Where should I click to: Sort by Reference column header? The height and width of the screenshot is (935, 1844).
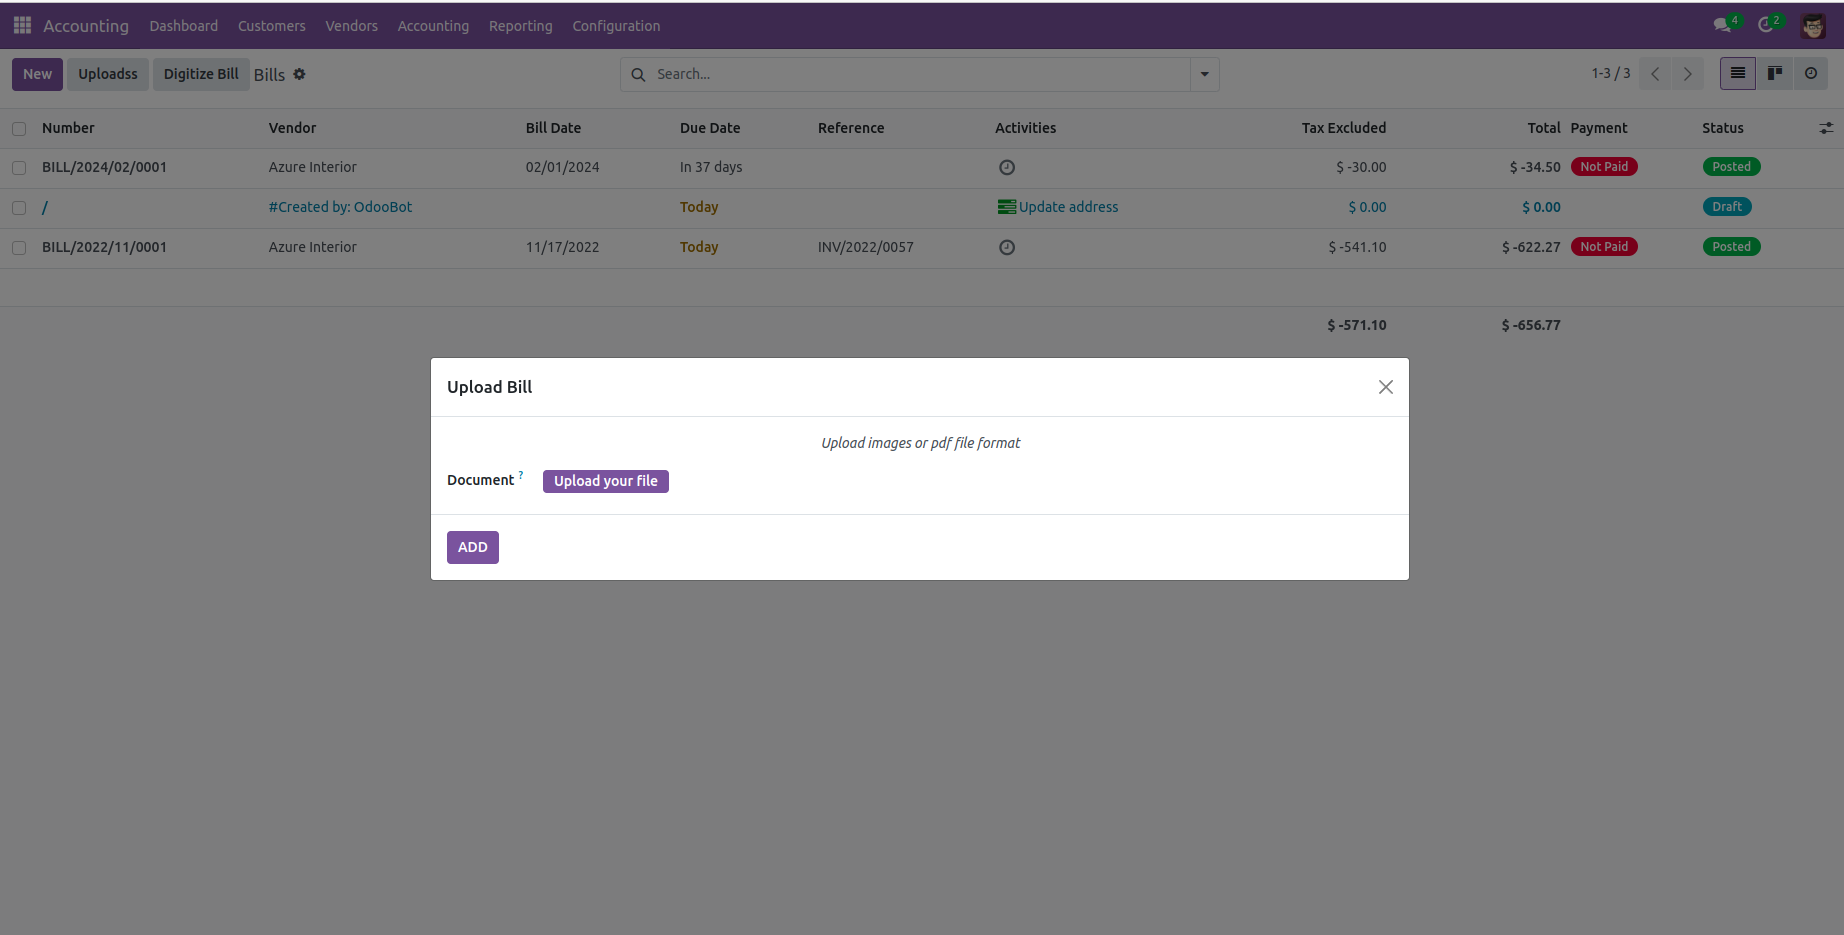click(x=851, y=128)
